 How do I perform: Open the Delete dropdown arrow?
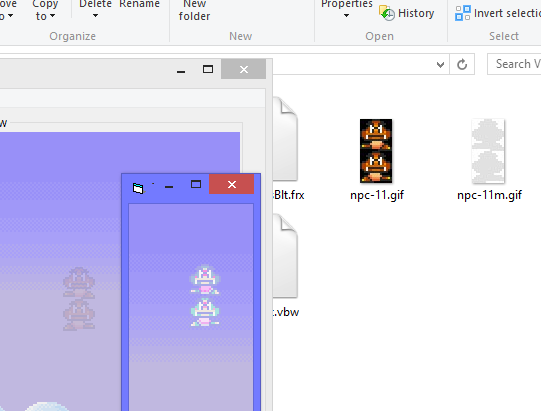coord(95,16)
